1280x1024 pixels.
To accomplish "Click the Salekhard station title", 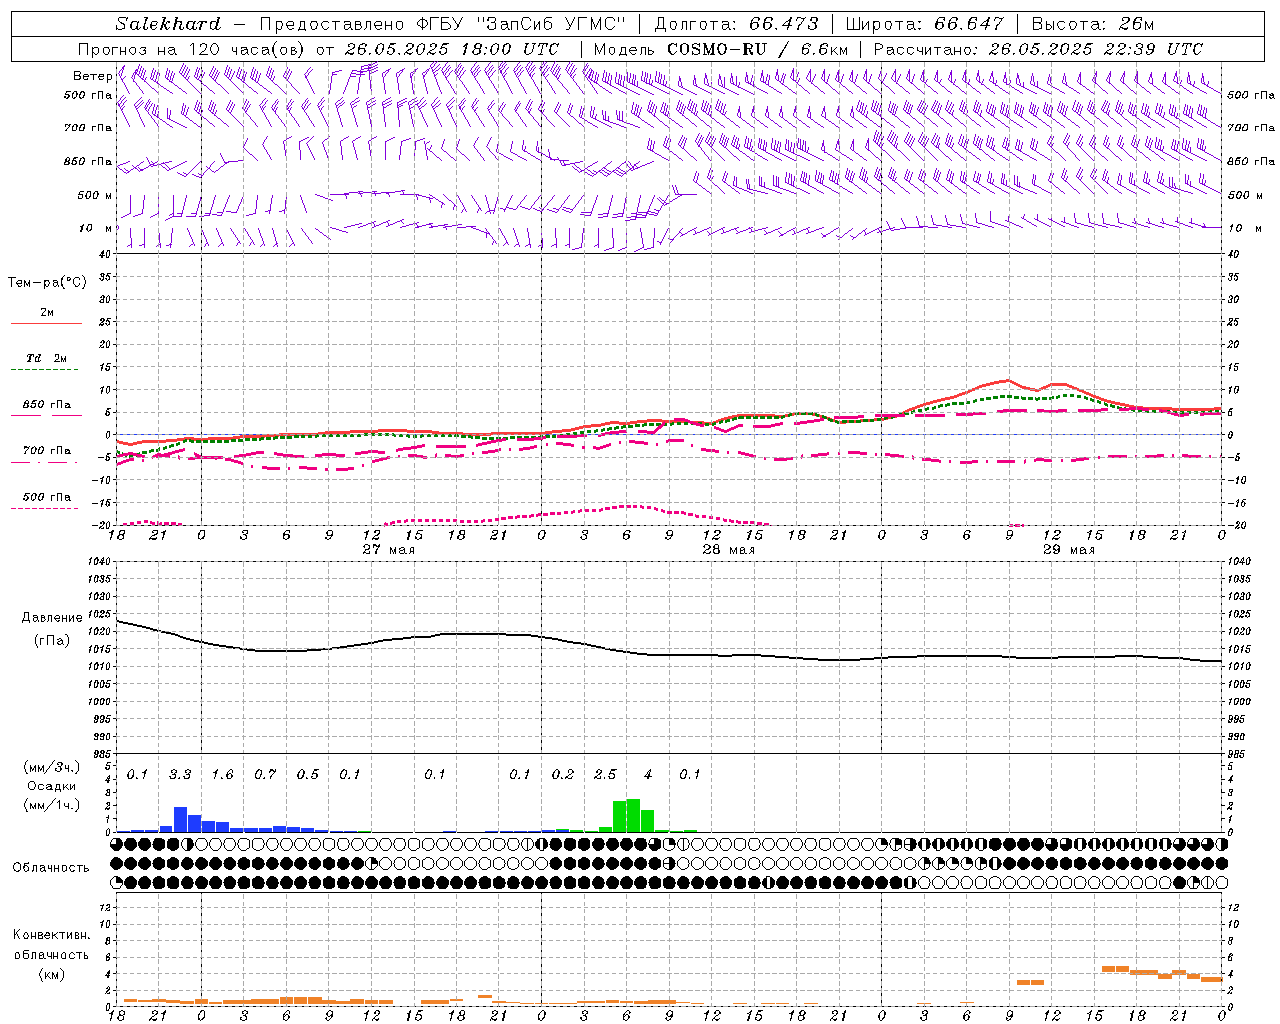I will [x=167, y=24].
